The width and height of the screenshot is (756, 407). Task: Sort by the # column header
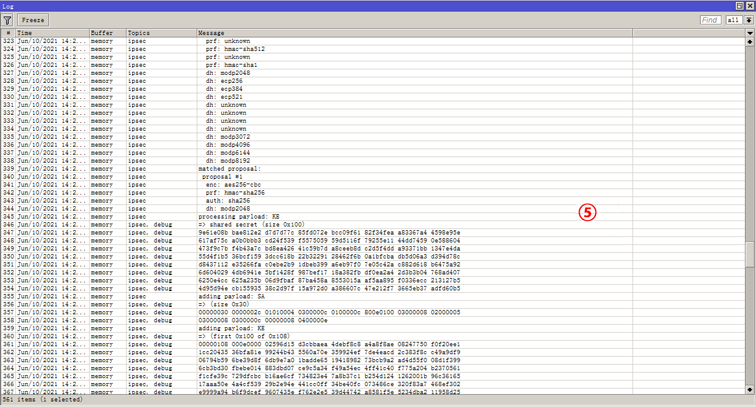[x=8, y=33]
